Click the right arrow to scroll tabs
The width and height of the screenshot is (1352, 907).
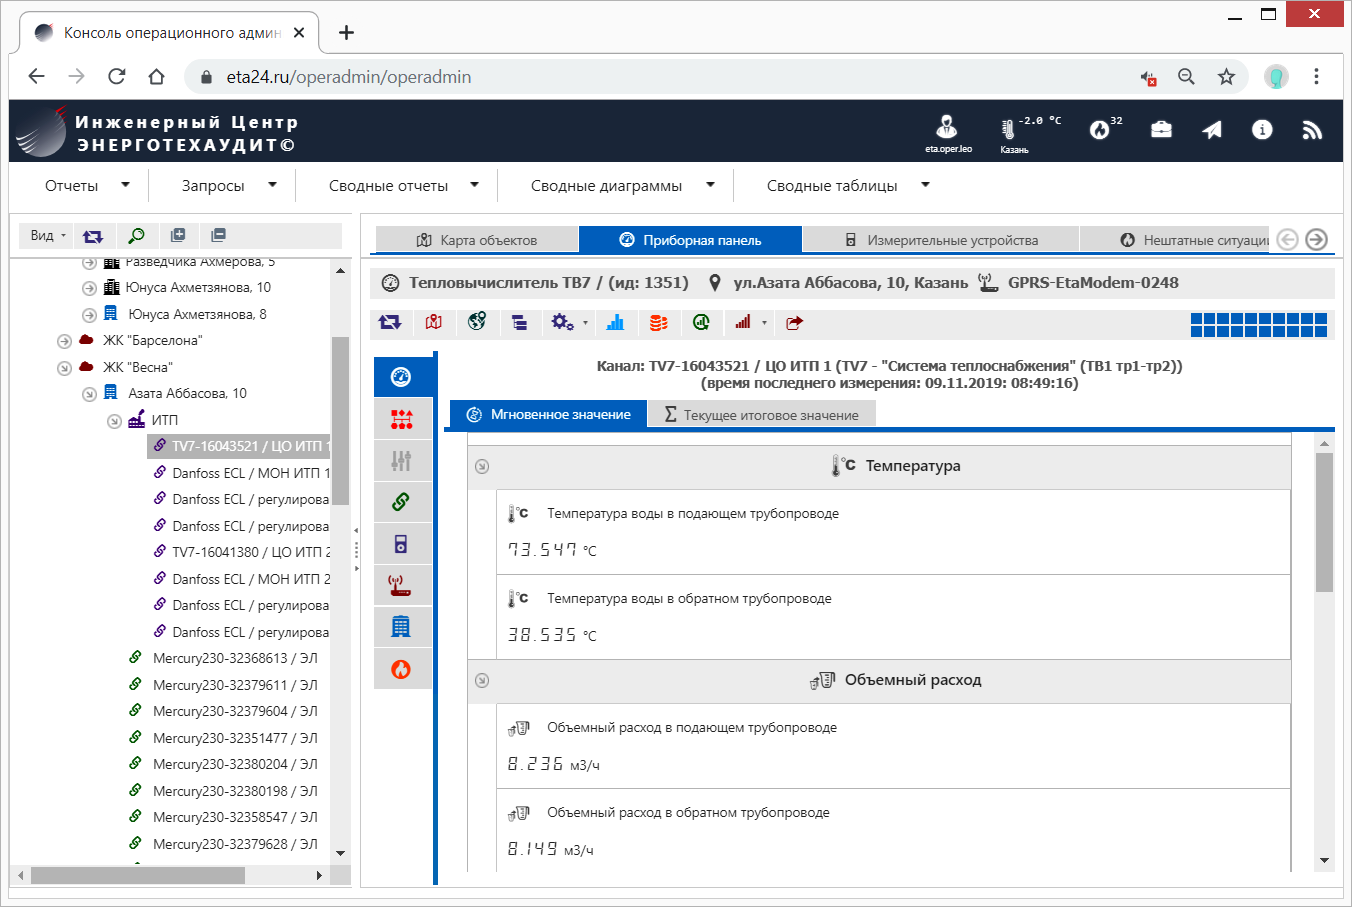point(1316,239)
